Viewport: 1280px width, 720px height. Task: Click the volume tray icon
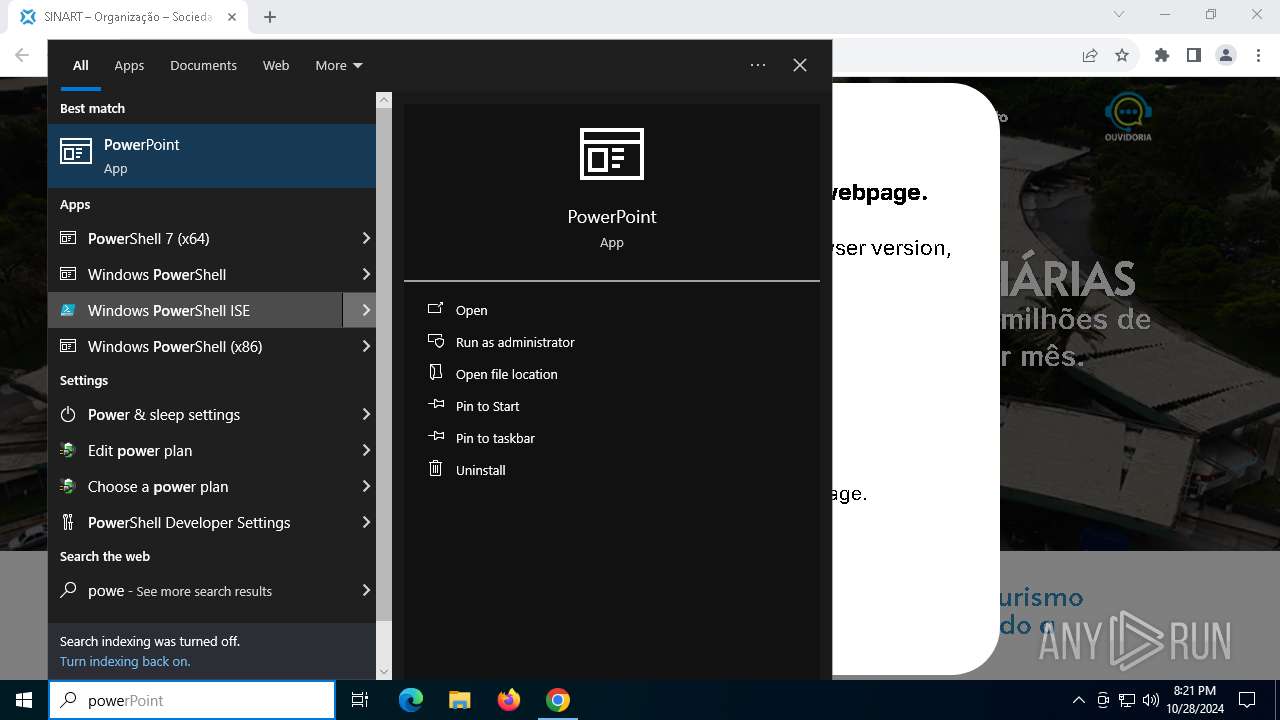tap(1151, 700)
